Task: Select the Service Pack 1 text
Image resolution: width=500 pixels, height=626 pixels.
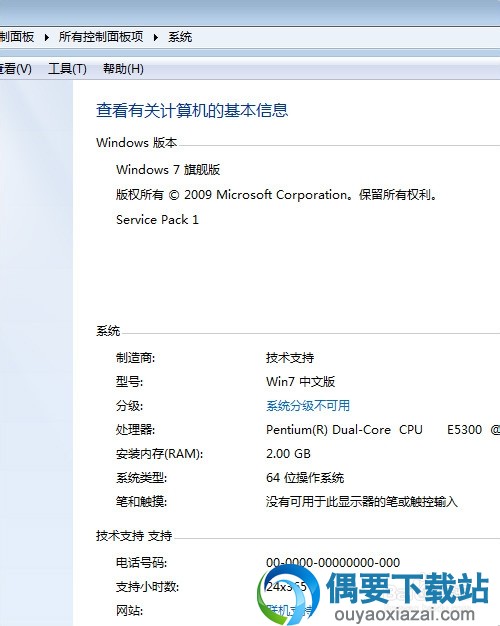Action: [157, 220]
